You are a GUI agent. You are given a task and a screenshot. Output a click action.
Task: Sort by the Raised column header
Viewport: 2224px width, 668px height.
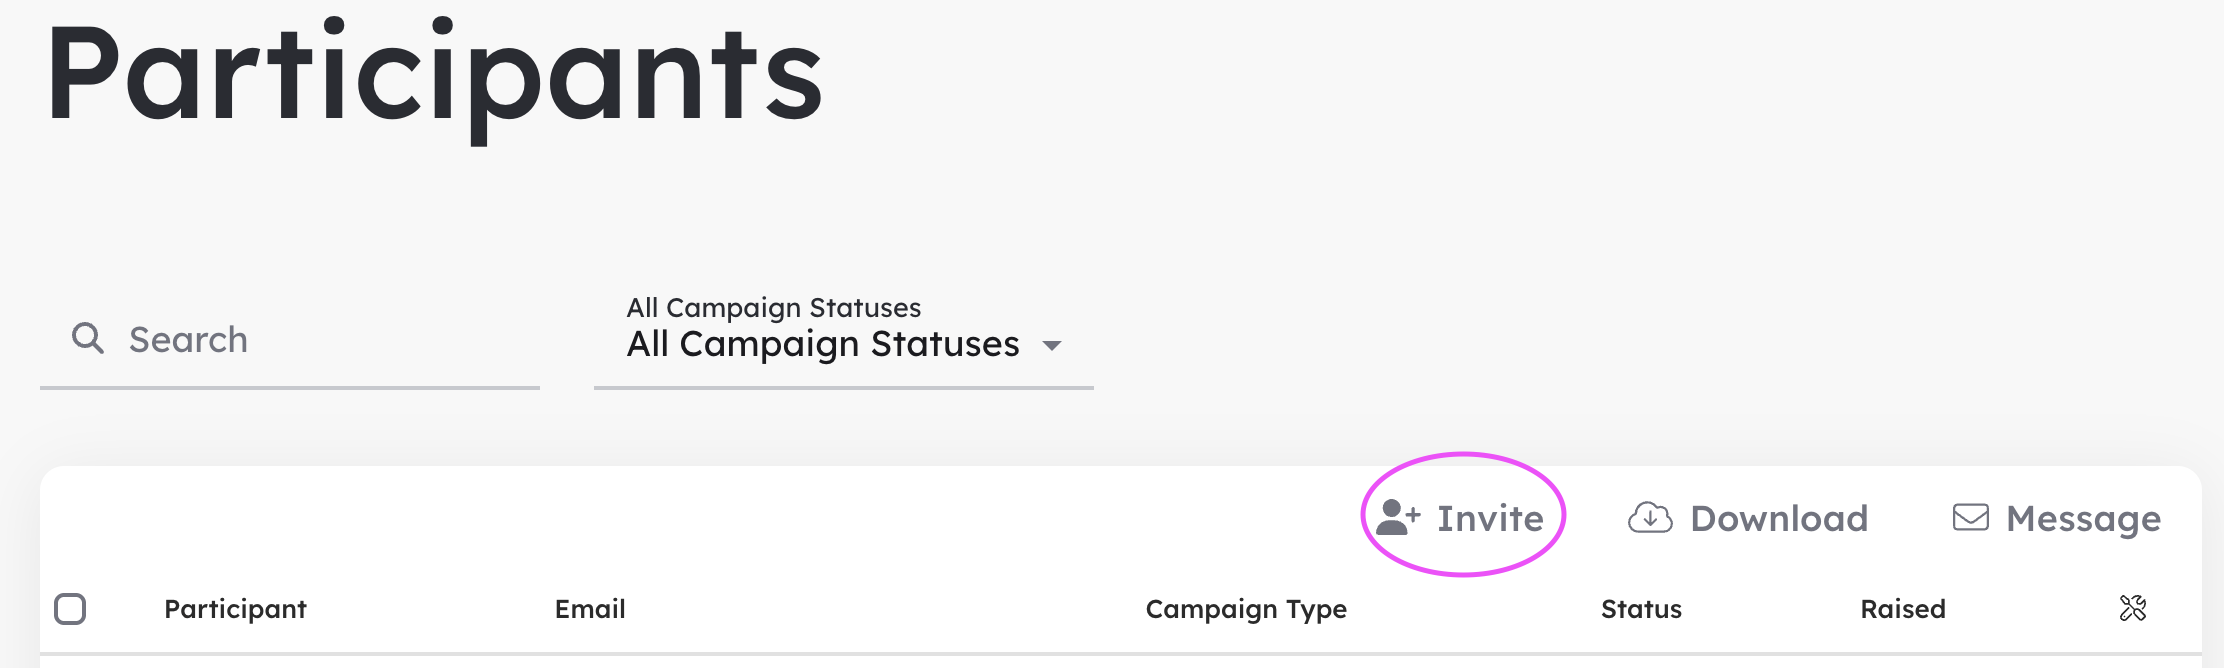click(1903, 609)
